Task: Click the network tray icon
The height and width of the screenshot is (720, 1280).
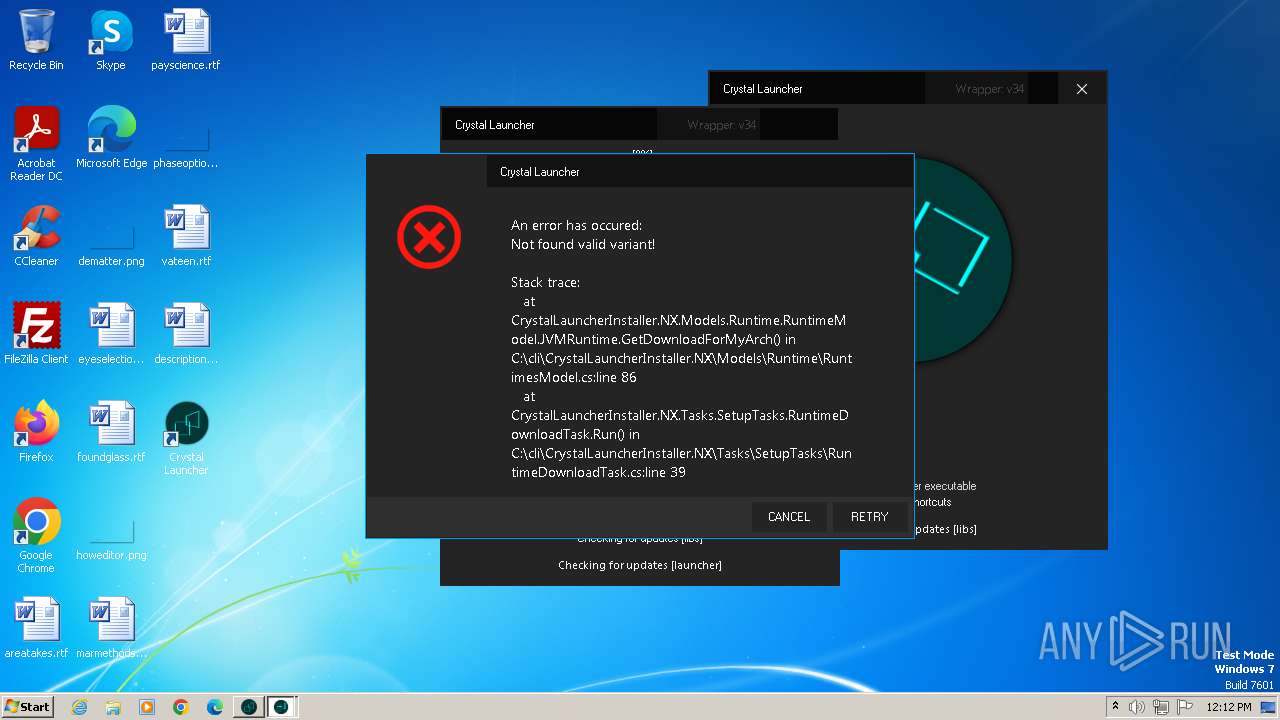Action: pos(1161,707)
